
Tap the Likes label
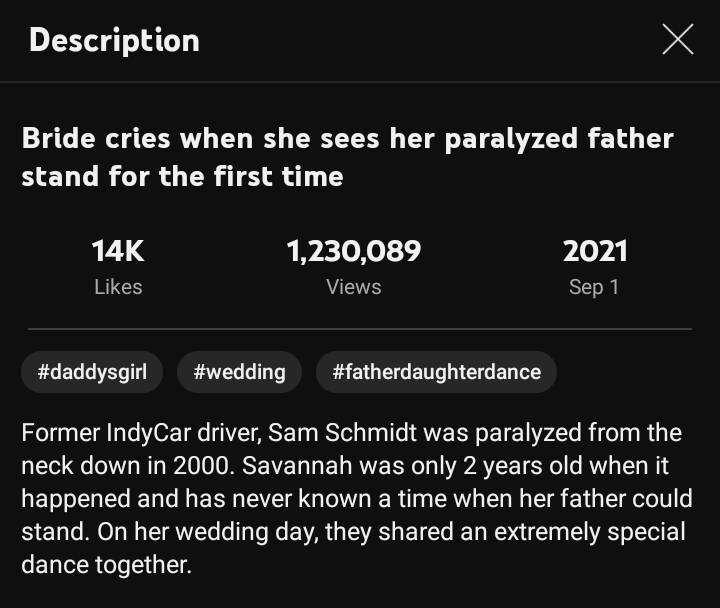click(118, 287)
